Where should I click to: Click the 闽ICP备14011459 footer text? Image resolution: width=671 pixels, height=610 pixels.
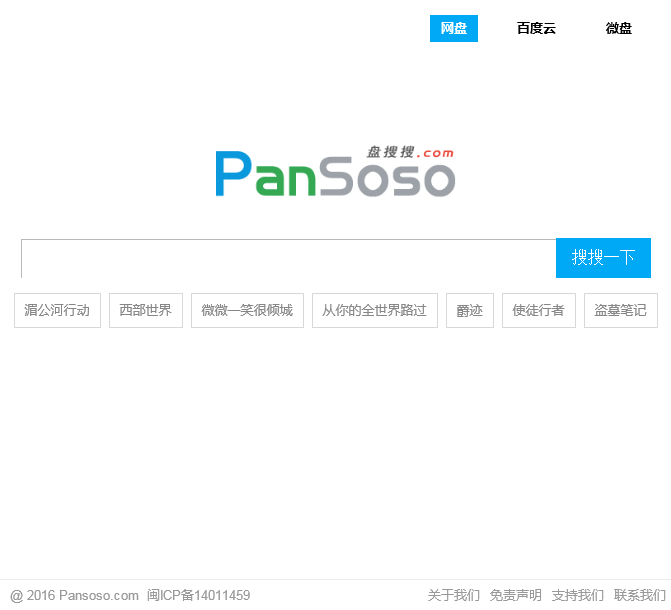tap(199, 595)
